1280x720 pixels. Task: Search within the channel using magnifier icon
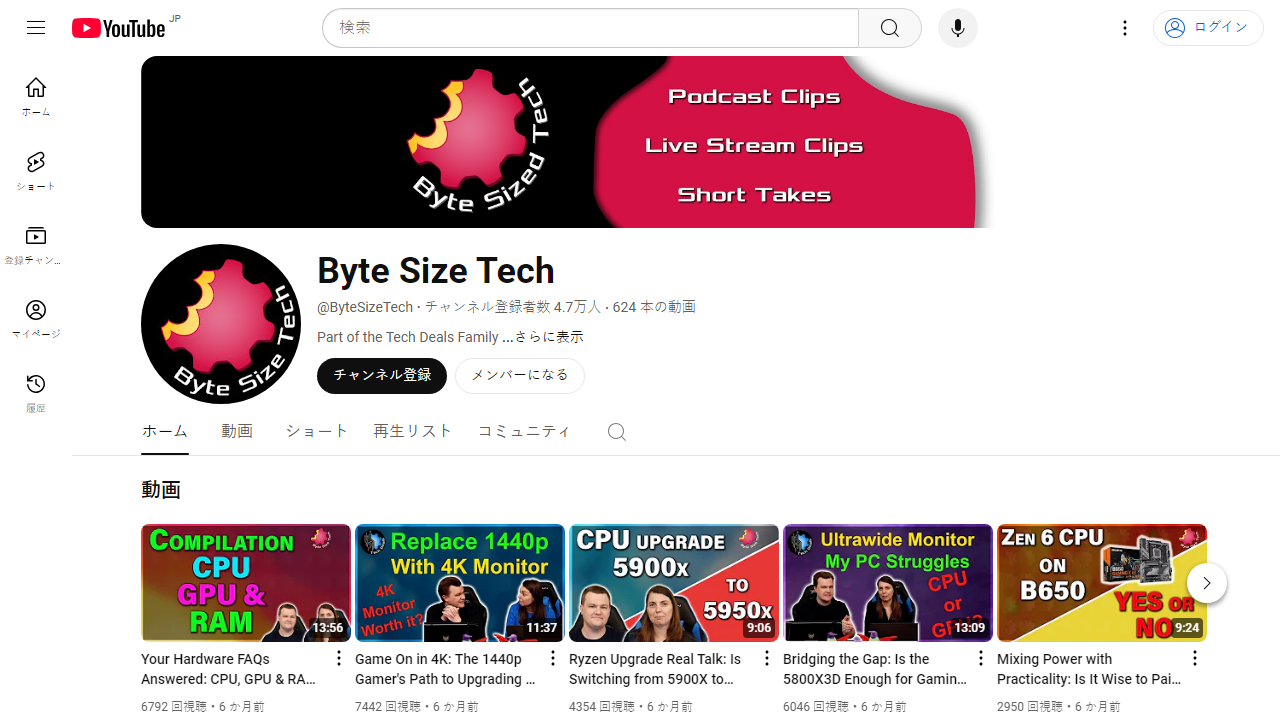(x=617, y=431)
